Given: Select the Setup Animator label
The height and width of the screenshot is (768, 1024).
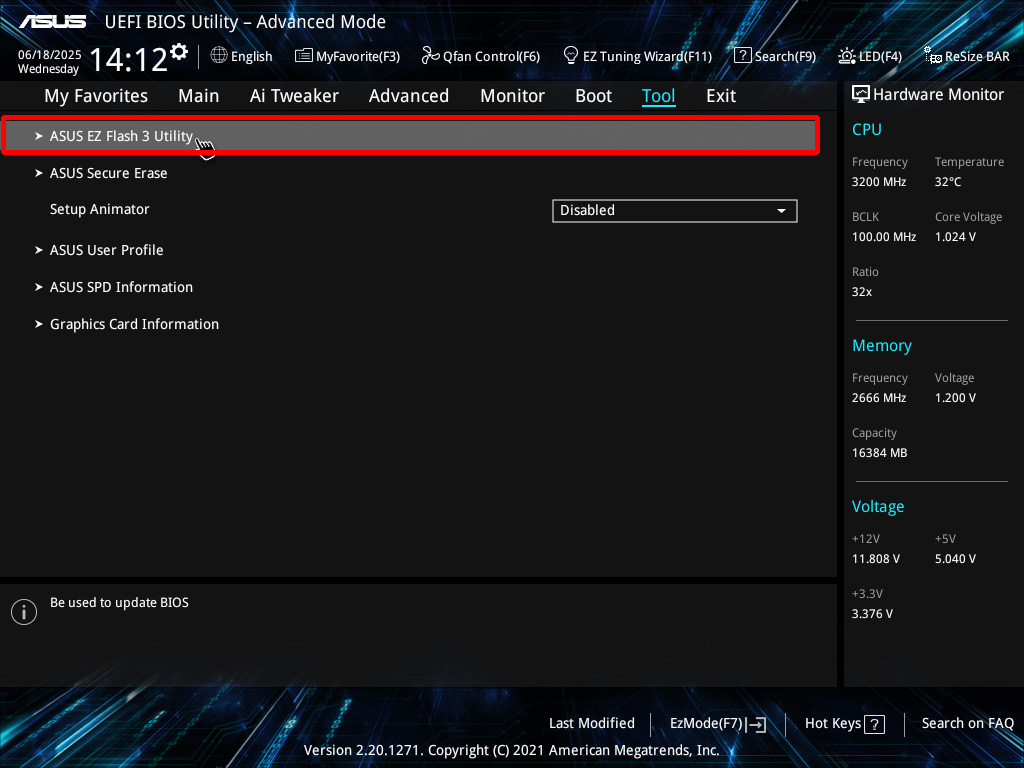Looking at the screenshot, I should click(100, 209).
